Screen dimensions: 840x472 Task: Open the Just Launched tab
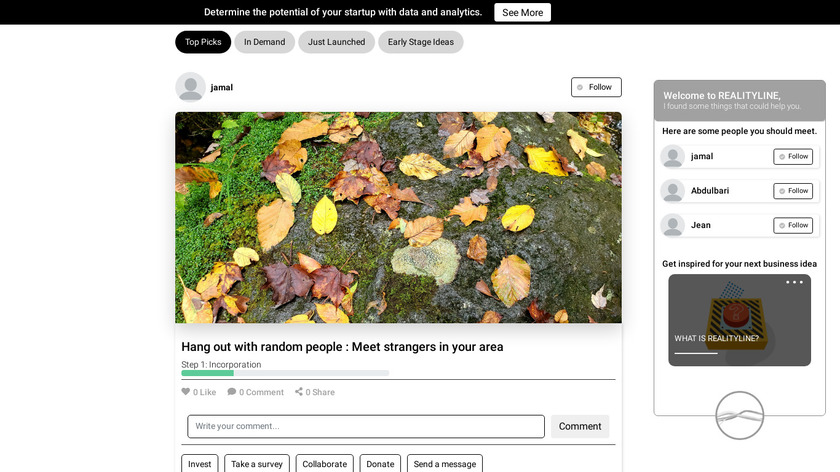[x=336, y=42]
